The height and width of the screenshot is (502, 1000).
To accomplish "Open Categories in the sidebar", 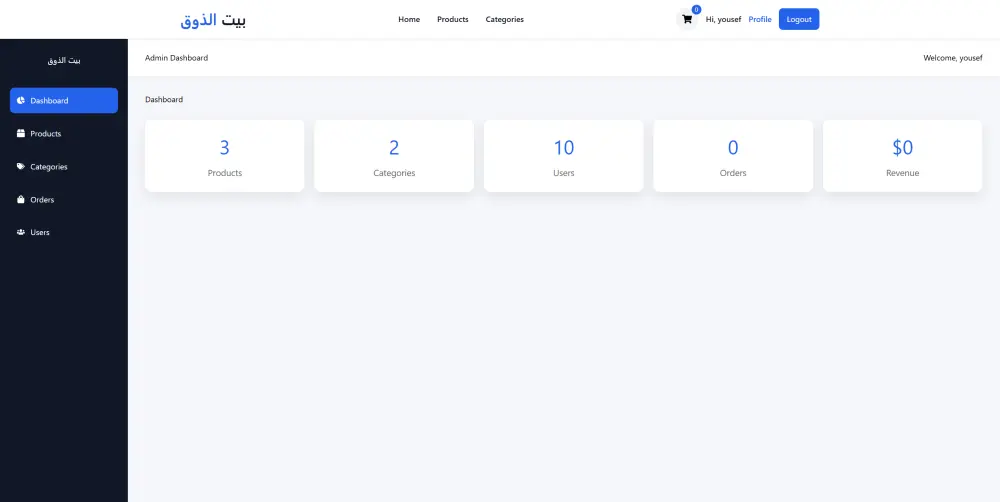I will [x=64, y=166].
